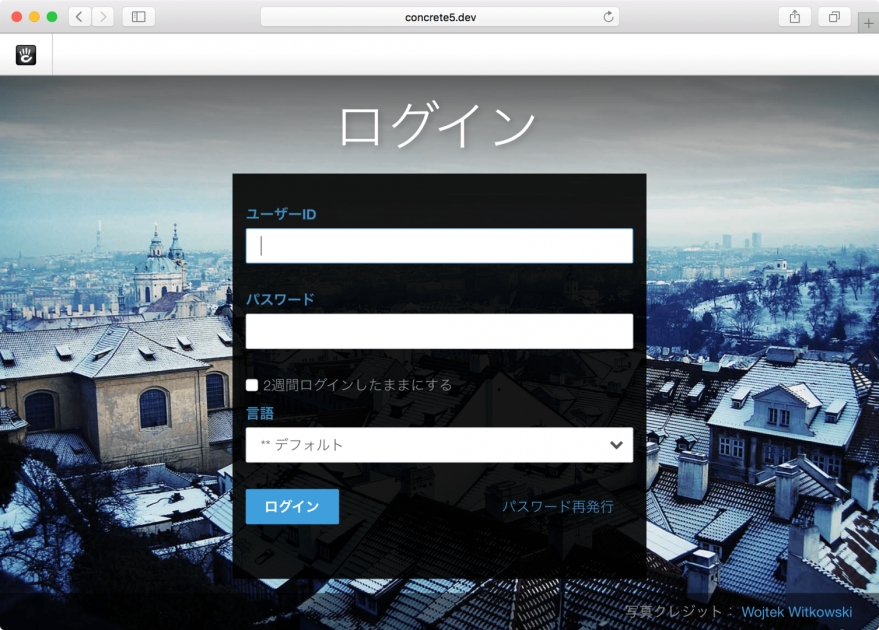
Task: Open the Safari share icon
Action: (794, 17)
